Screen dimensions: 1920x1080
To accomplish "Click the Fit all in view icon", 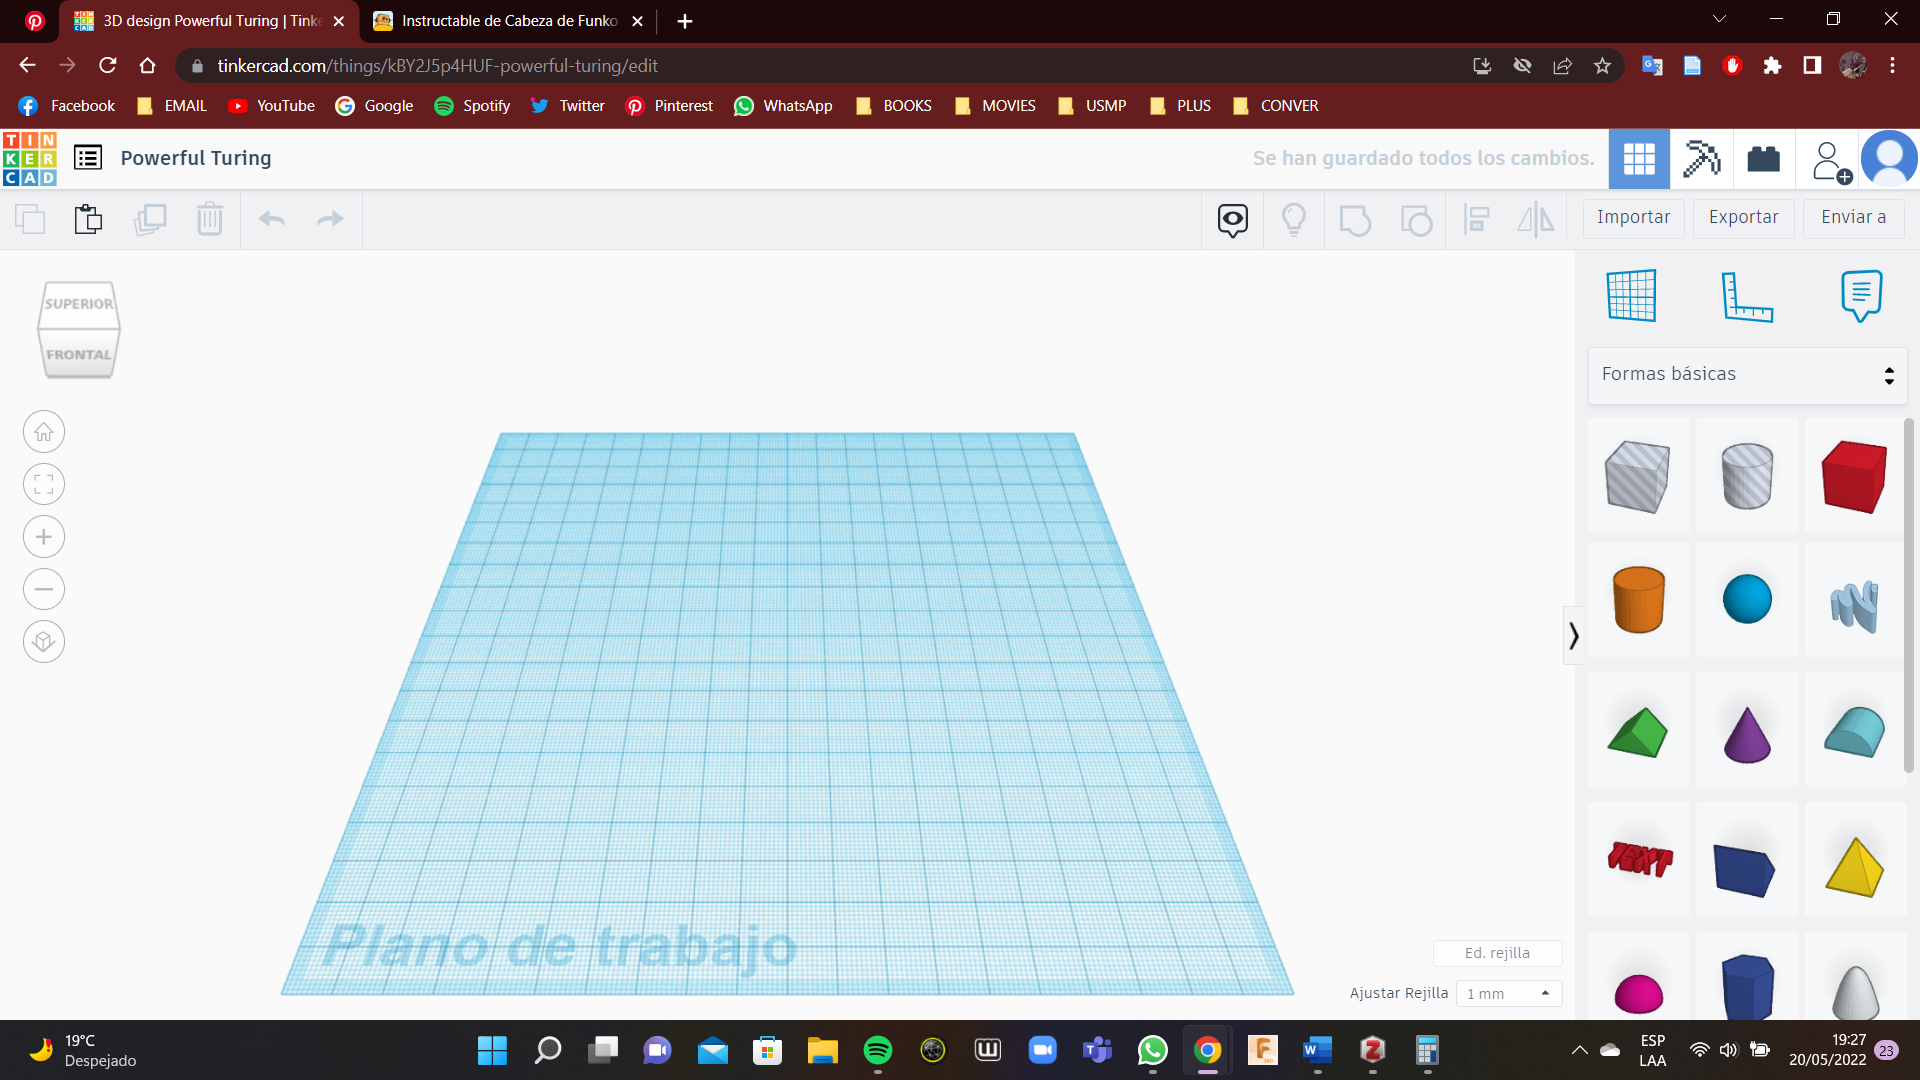I will 44,485.
